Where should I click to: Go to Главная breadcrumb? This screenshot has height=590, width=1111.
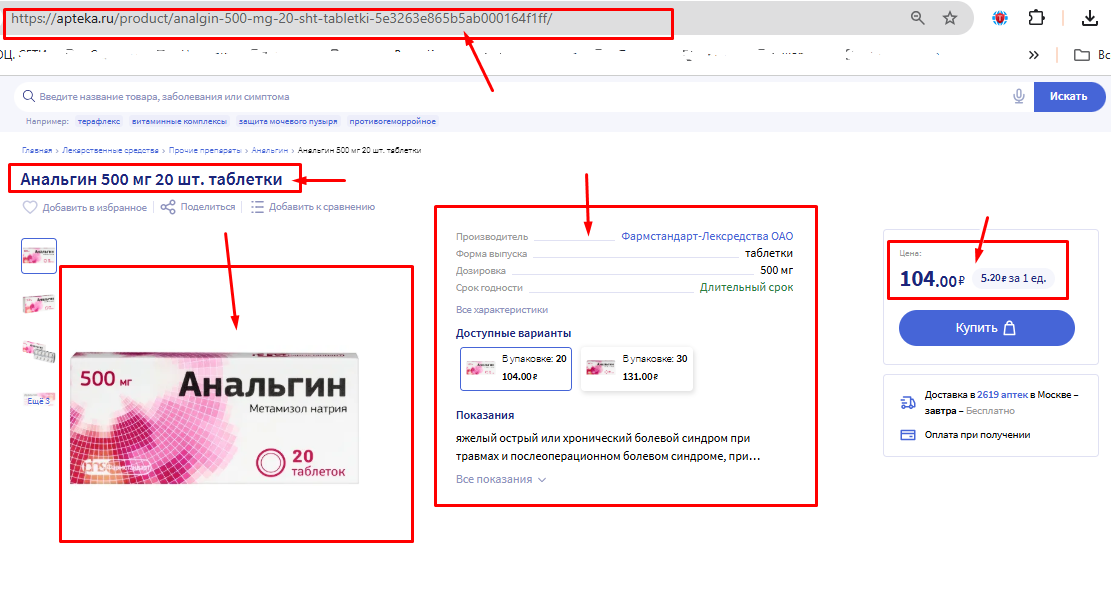(37, 150)
